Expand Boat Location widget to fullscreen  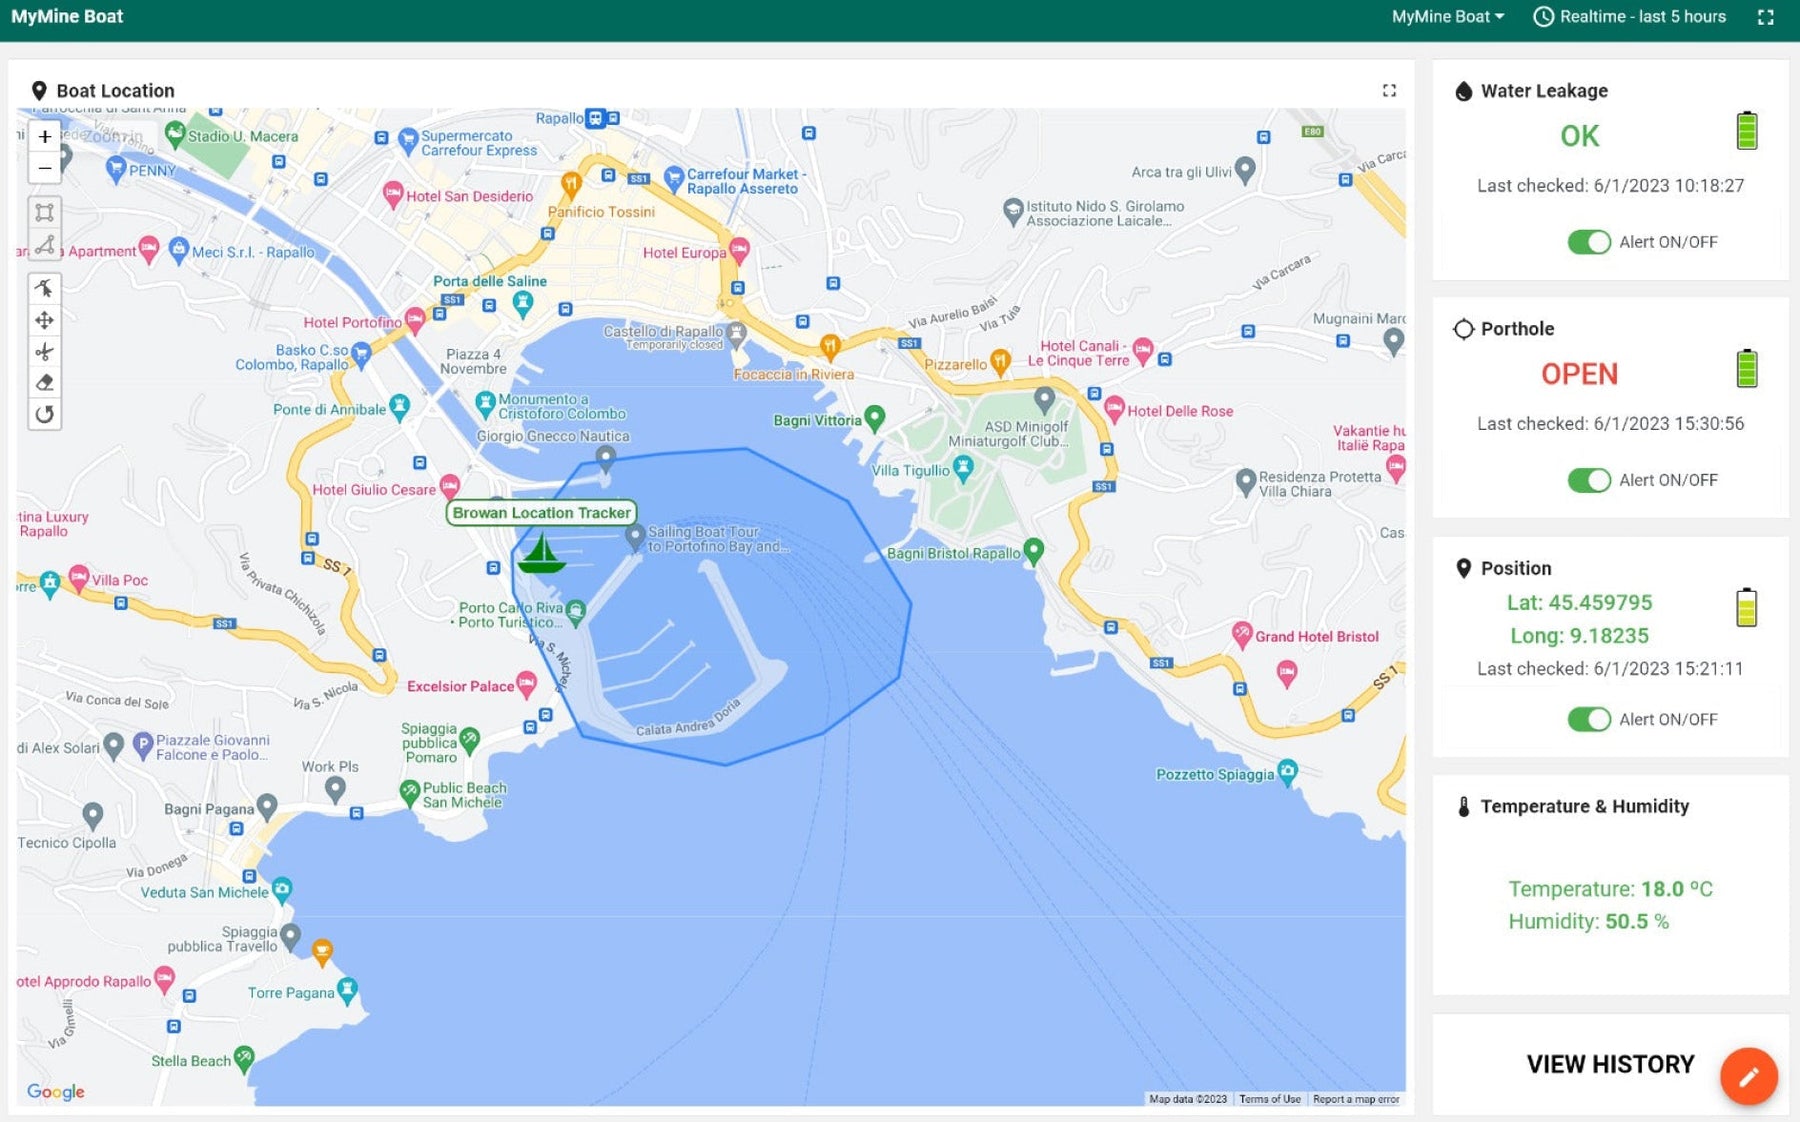pos(1389,90)
